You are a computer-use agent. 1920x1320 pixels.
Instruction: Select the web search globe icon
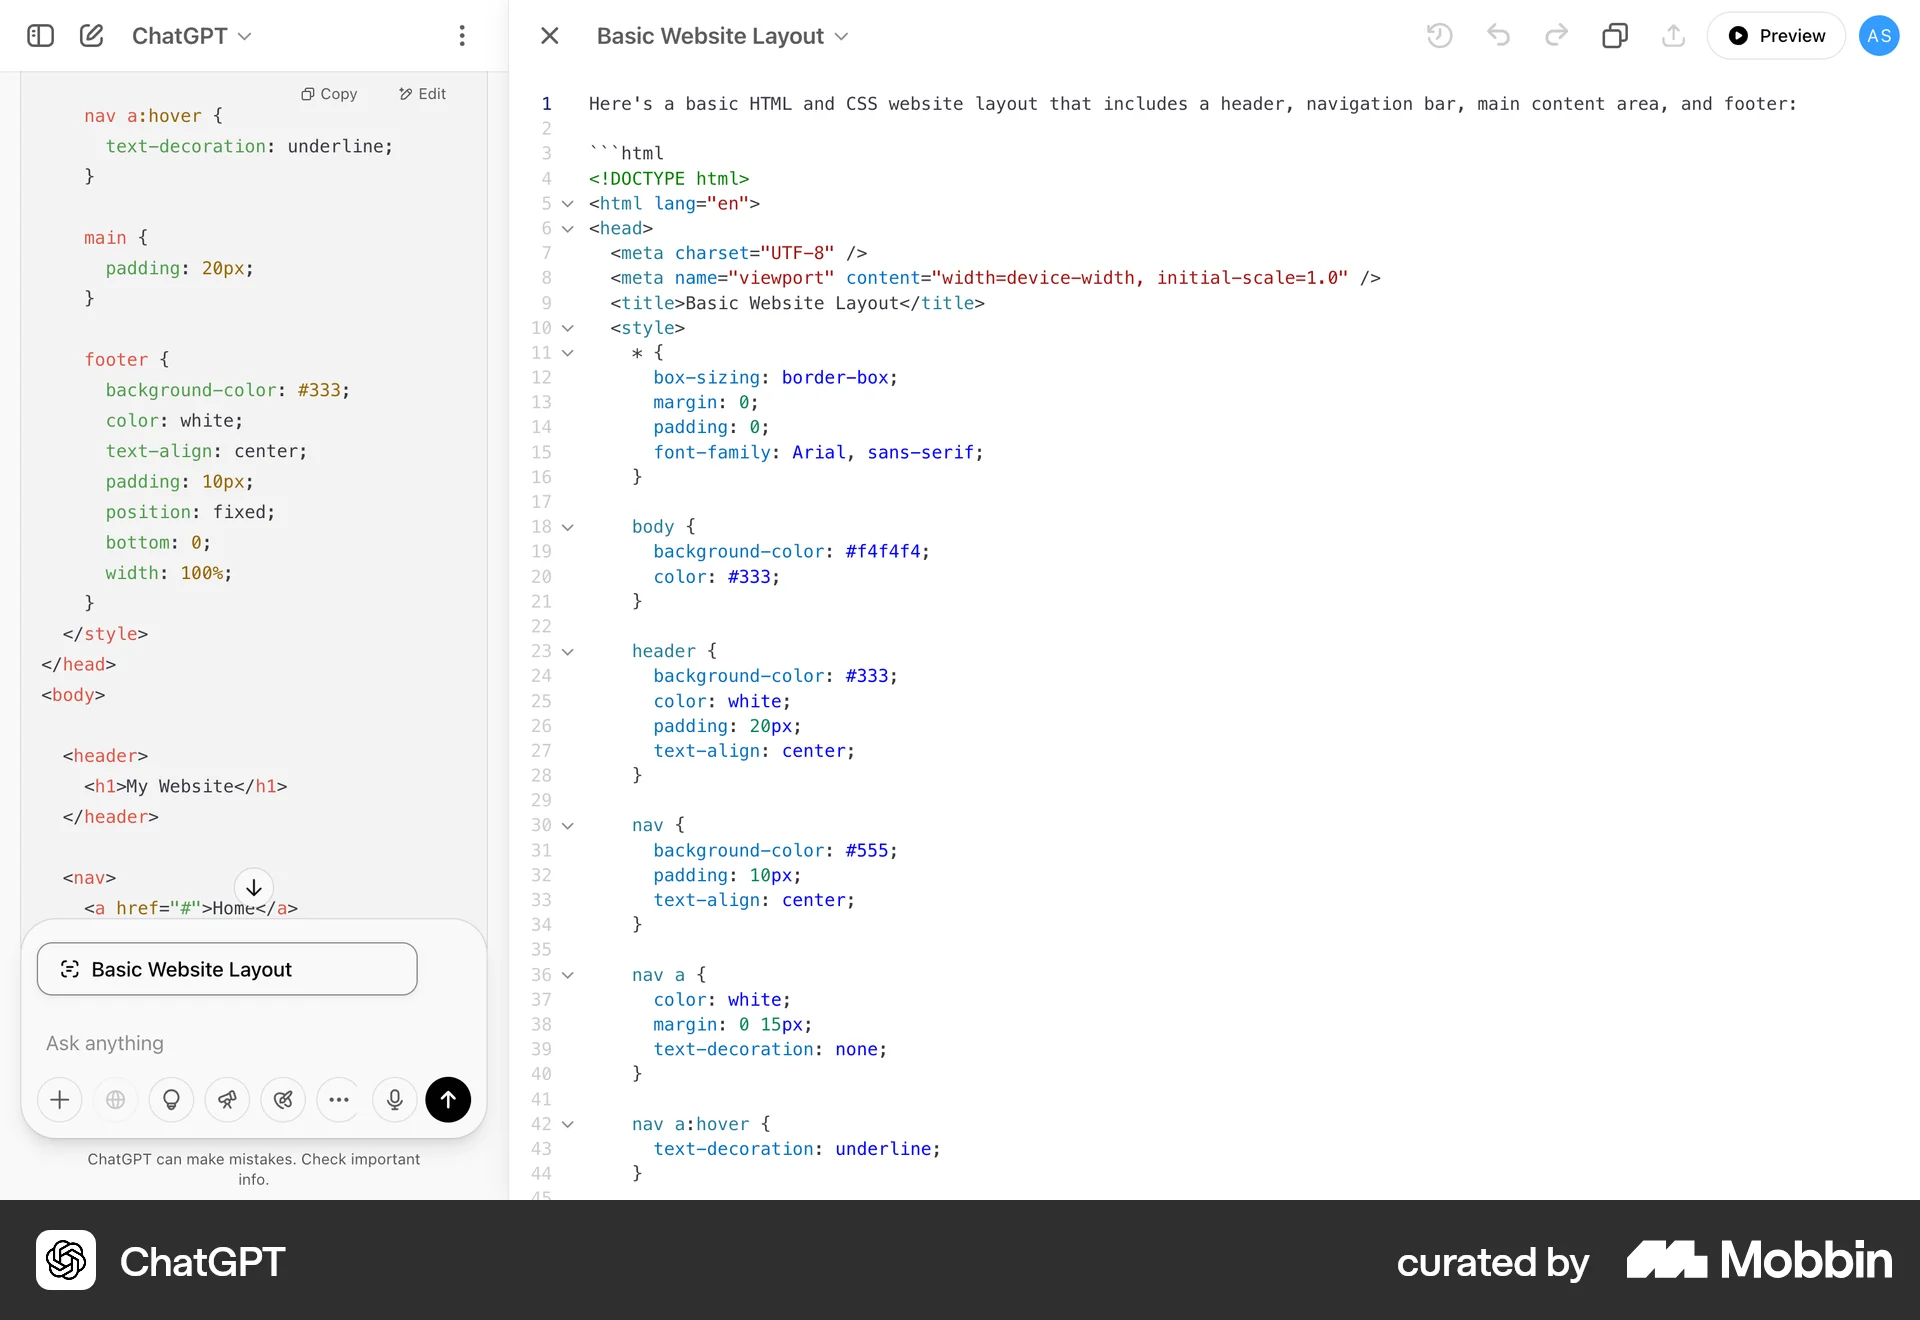(x=115, y=1100)
